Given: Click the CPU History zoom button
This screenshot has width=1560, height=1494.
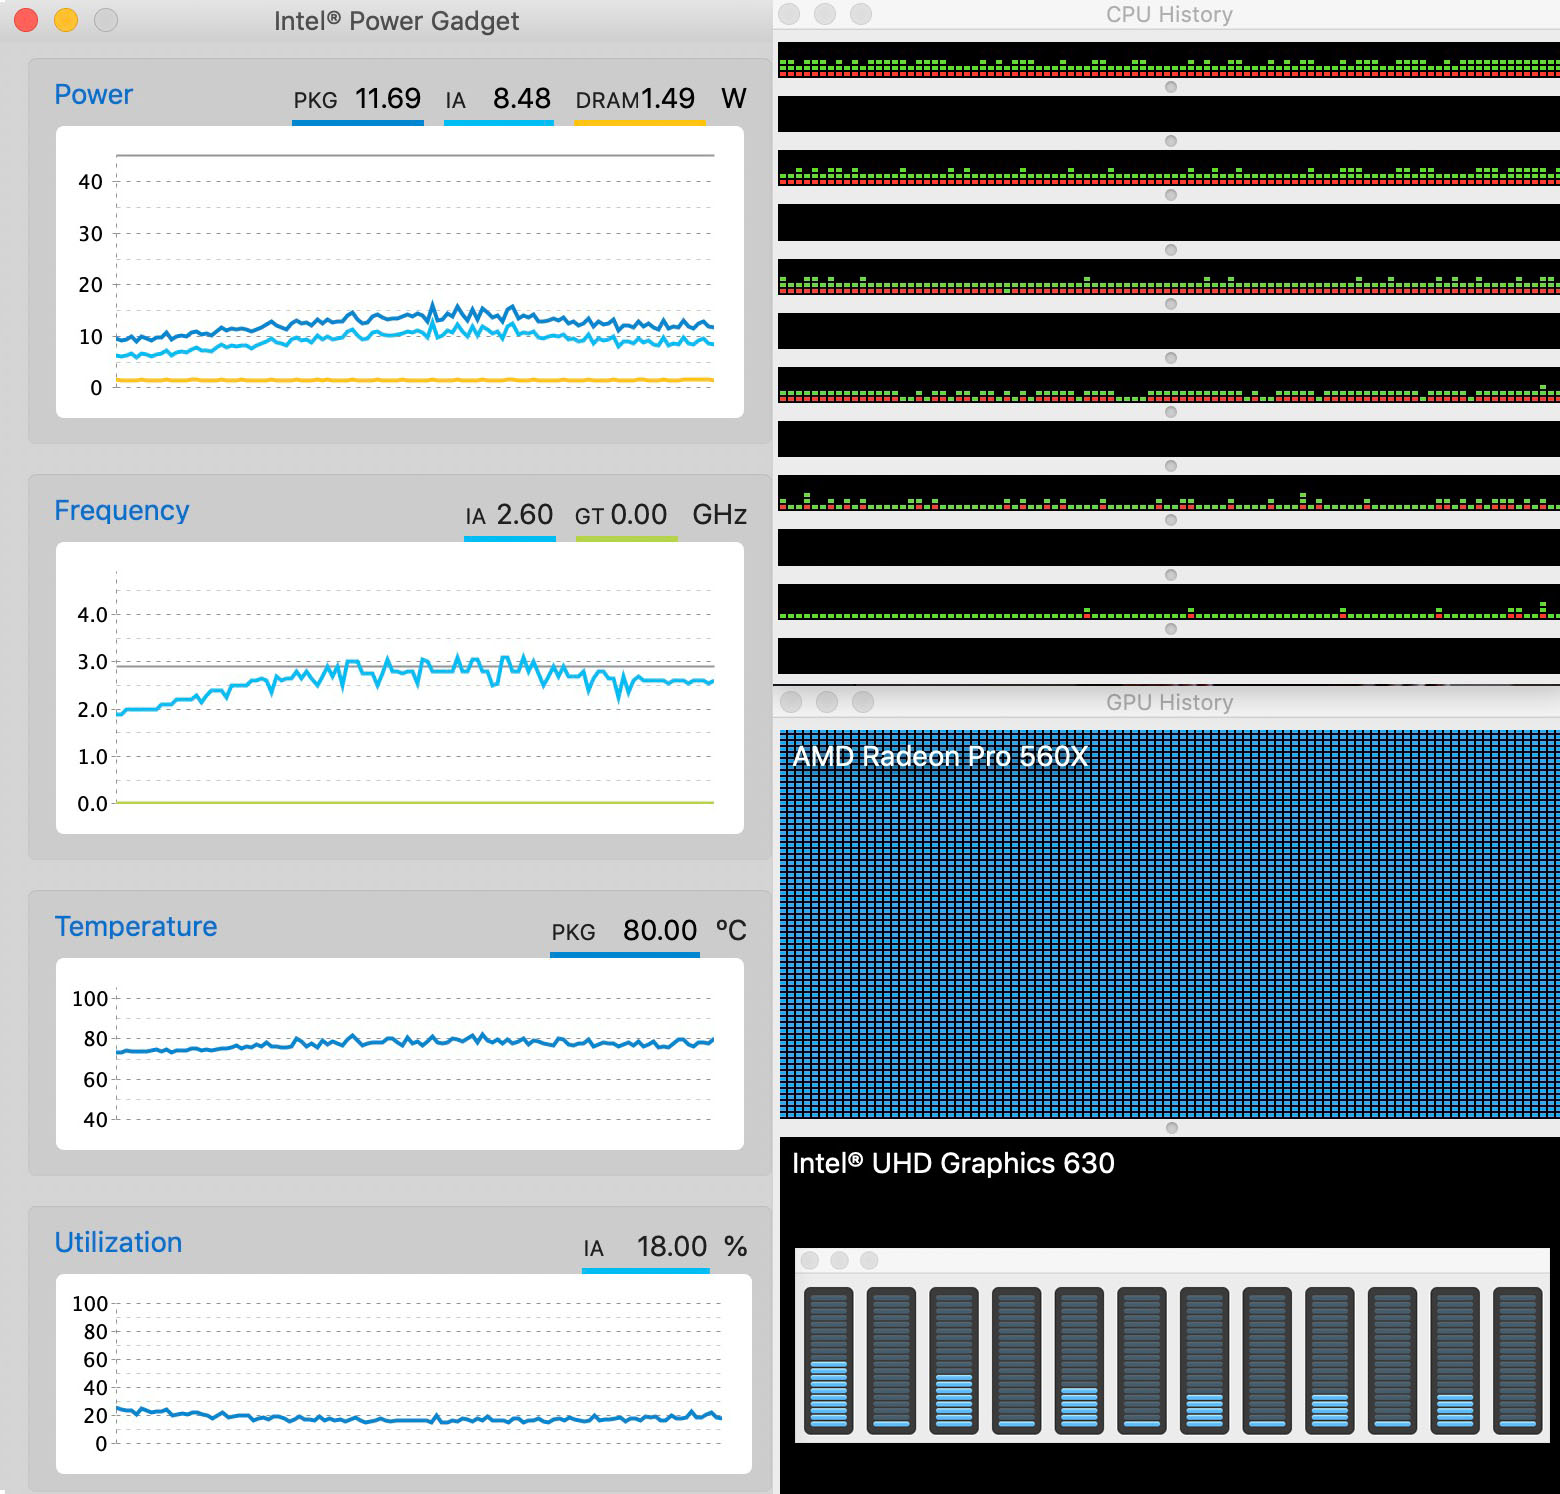Looking at the screenshot, I should 861,14.
